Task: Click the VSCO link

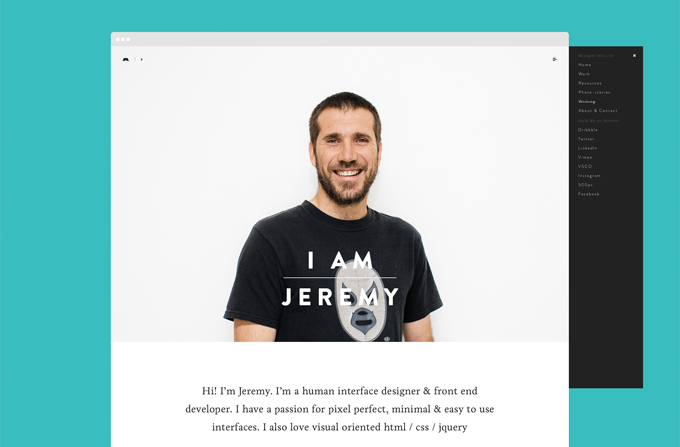Action: 585,166
